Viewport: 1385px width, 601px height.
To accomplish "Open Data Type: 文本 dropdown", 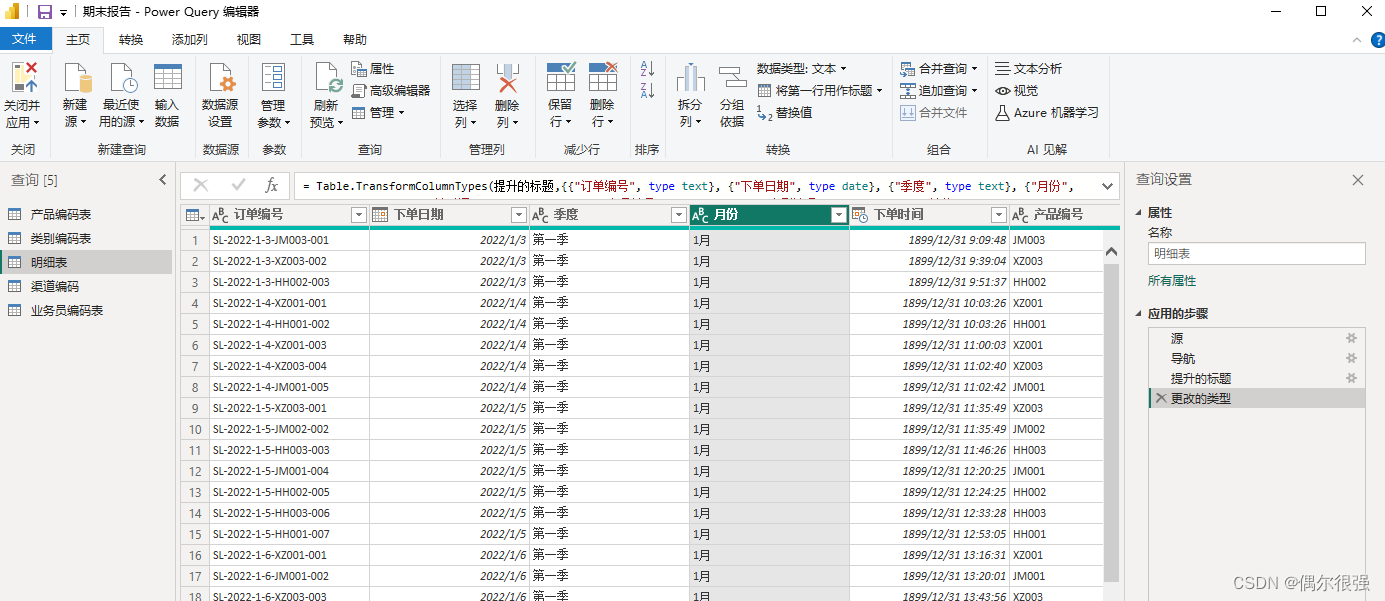I will (x=802, y=69).
